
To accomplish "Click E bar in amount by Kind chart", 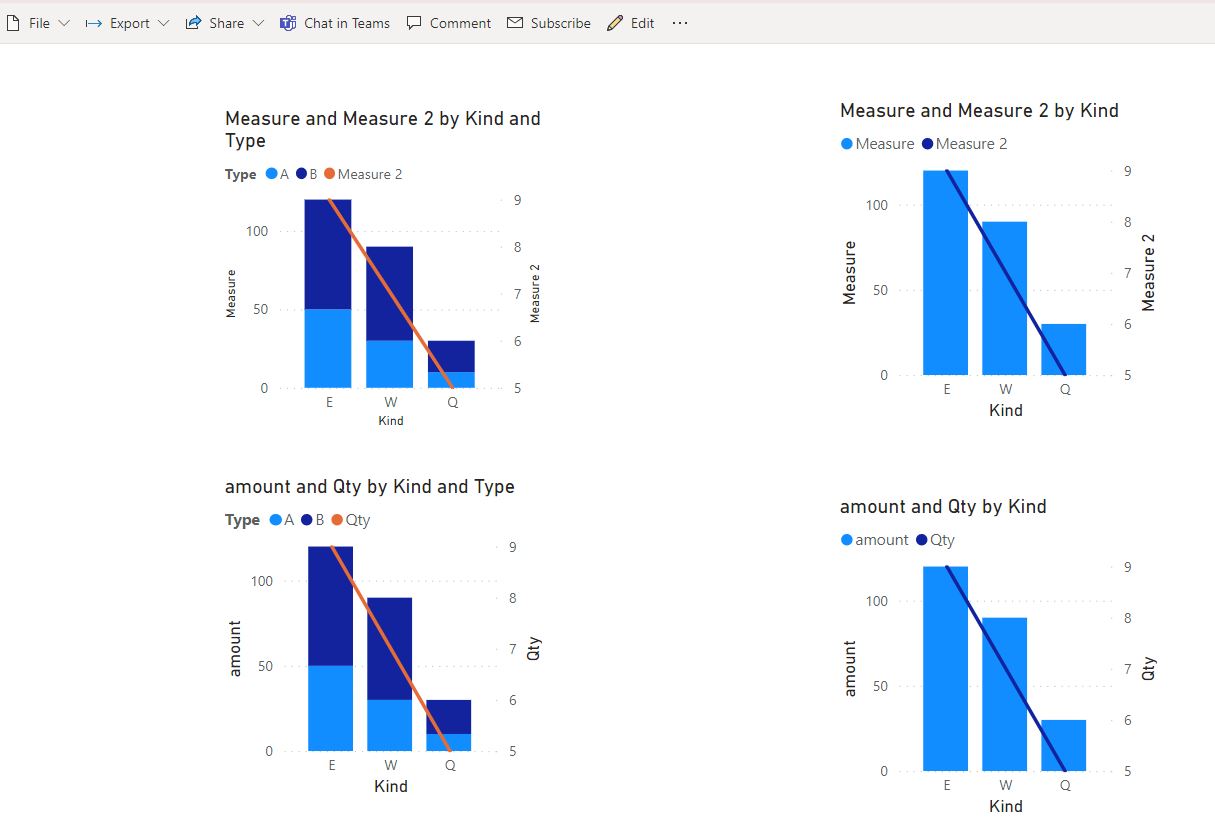I will (945, 668).
